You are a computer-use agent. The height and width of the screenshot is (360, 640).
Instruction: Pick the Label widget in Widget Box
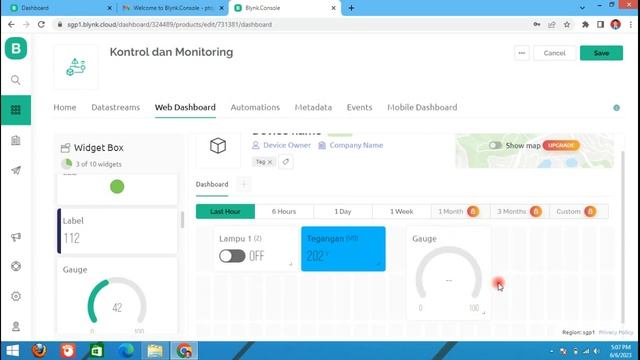117,231
